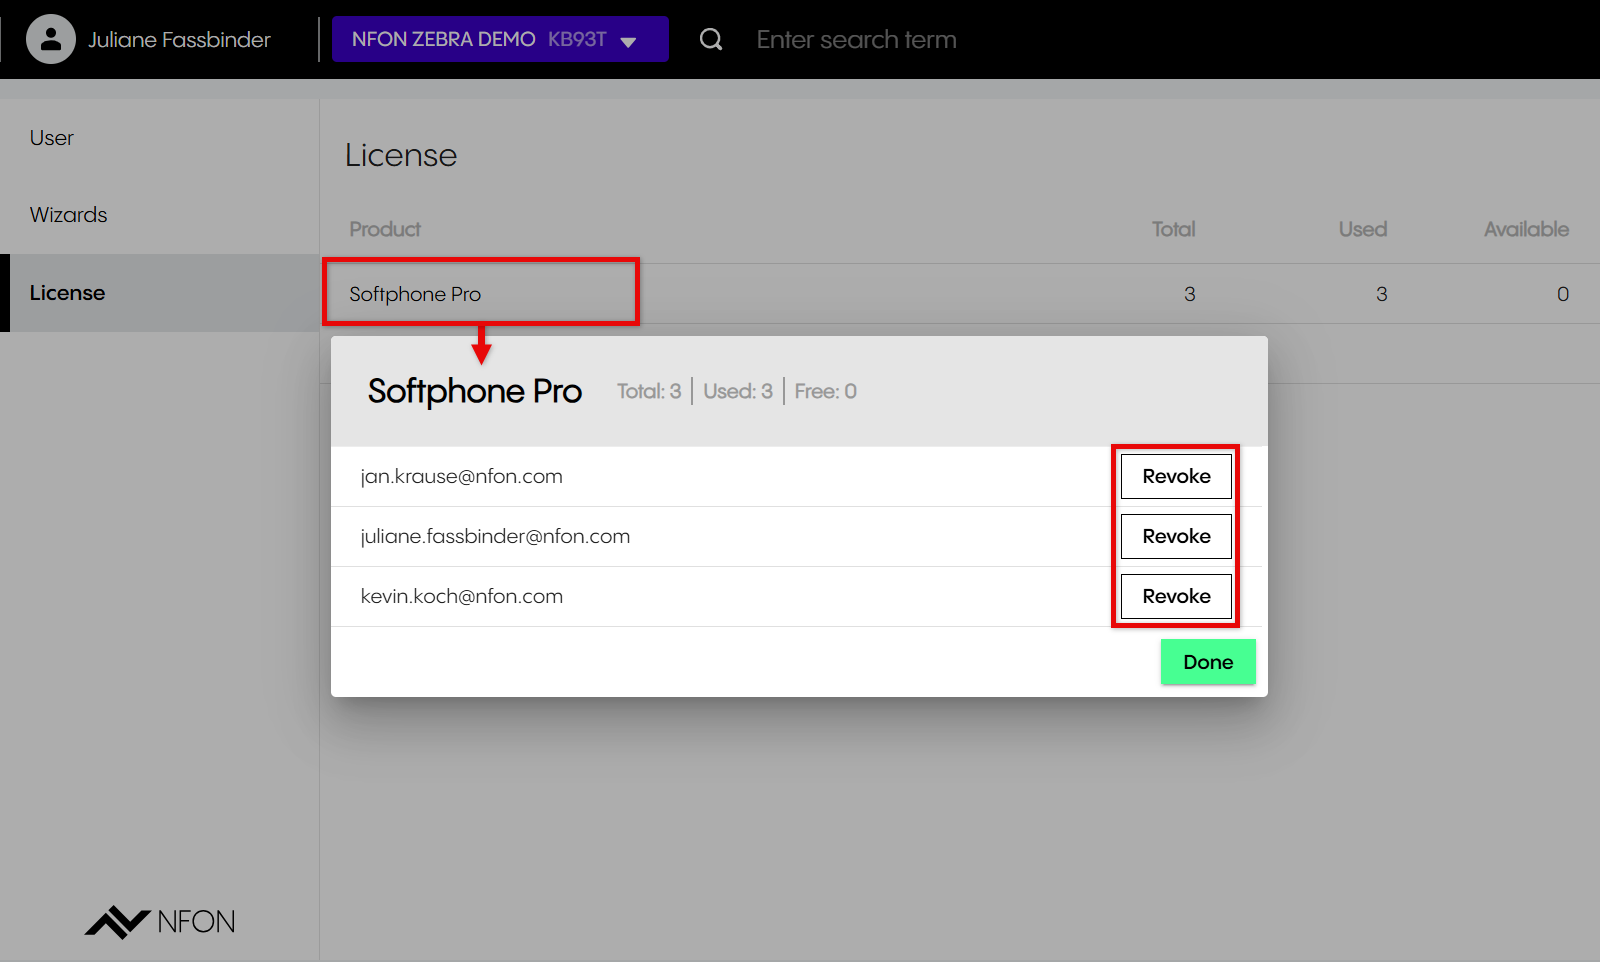Viewport: 1600px width, 962px height.
Task: Revoke license for kevin.koch@nfon.com
Action: point(1176,596)
